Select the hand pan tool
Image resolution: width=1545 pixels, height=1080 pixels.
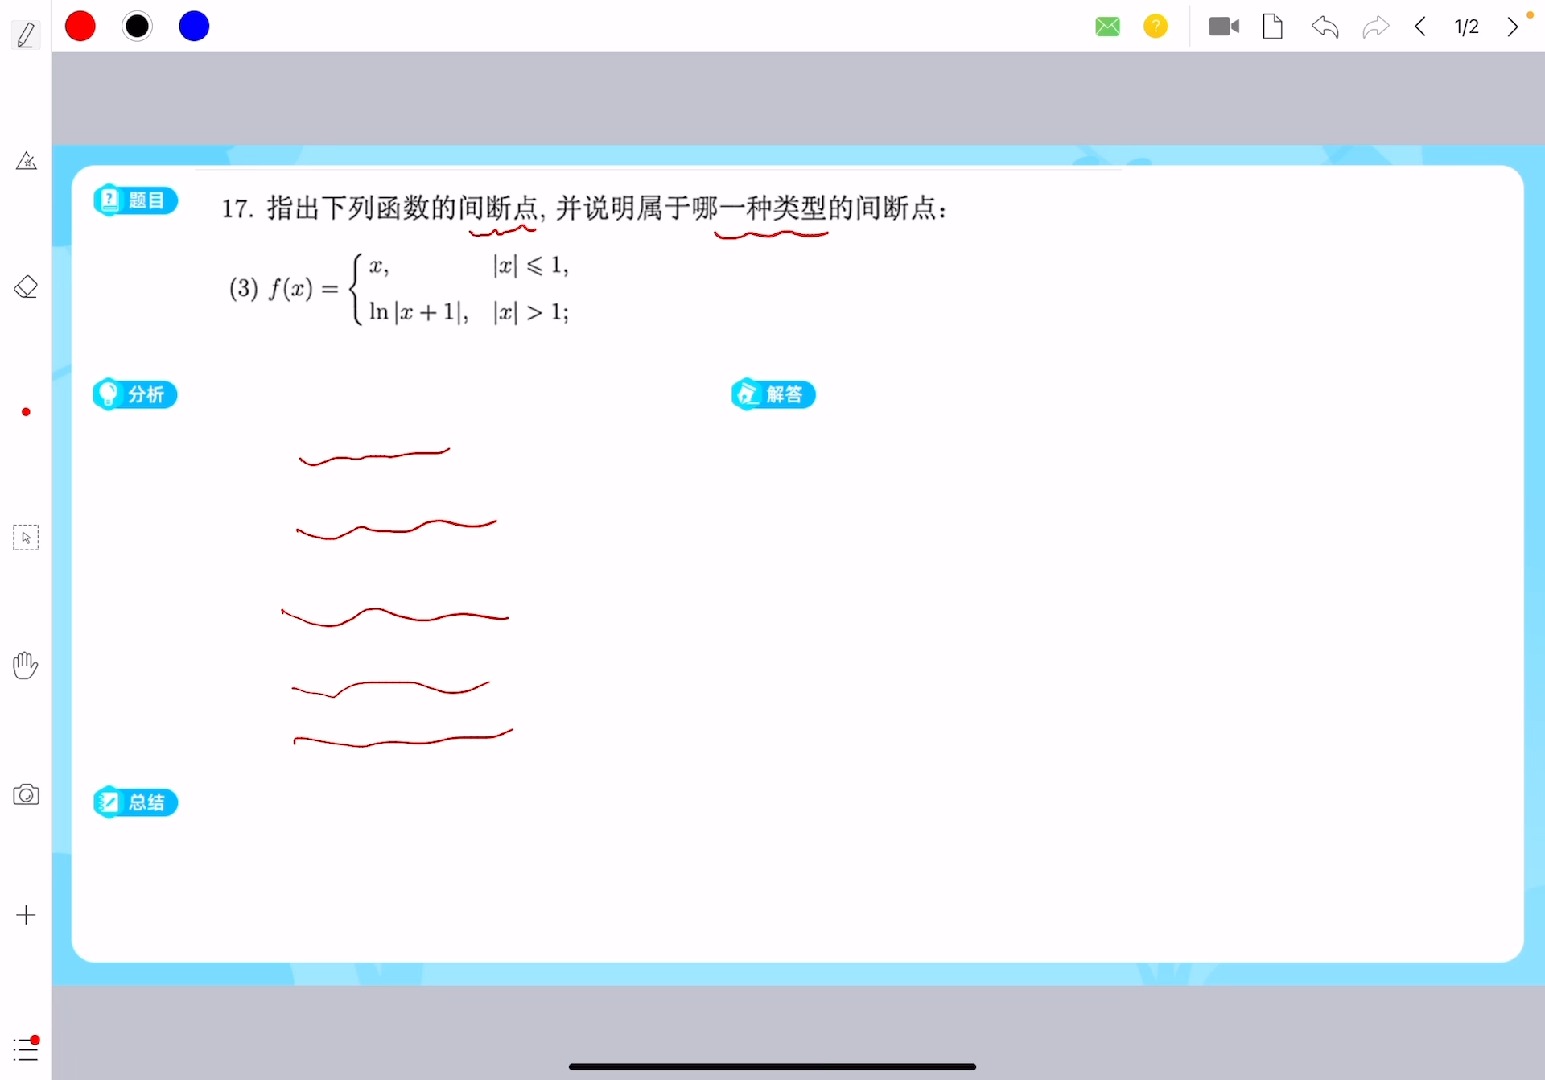26,665
